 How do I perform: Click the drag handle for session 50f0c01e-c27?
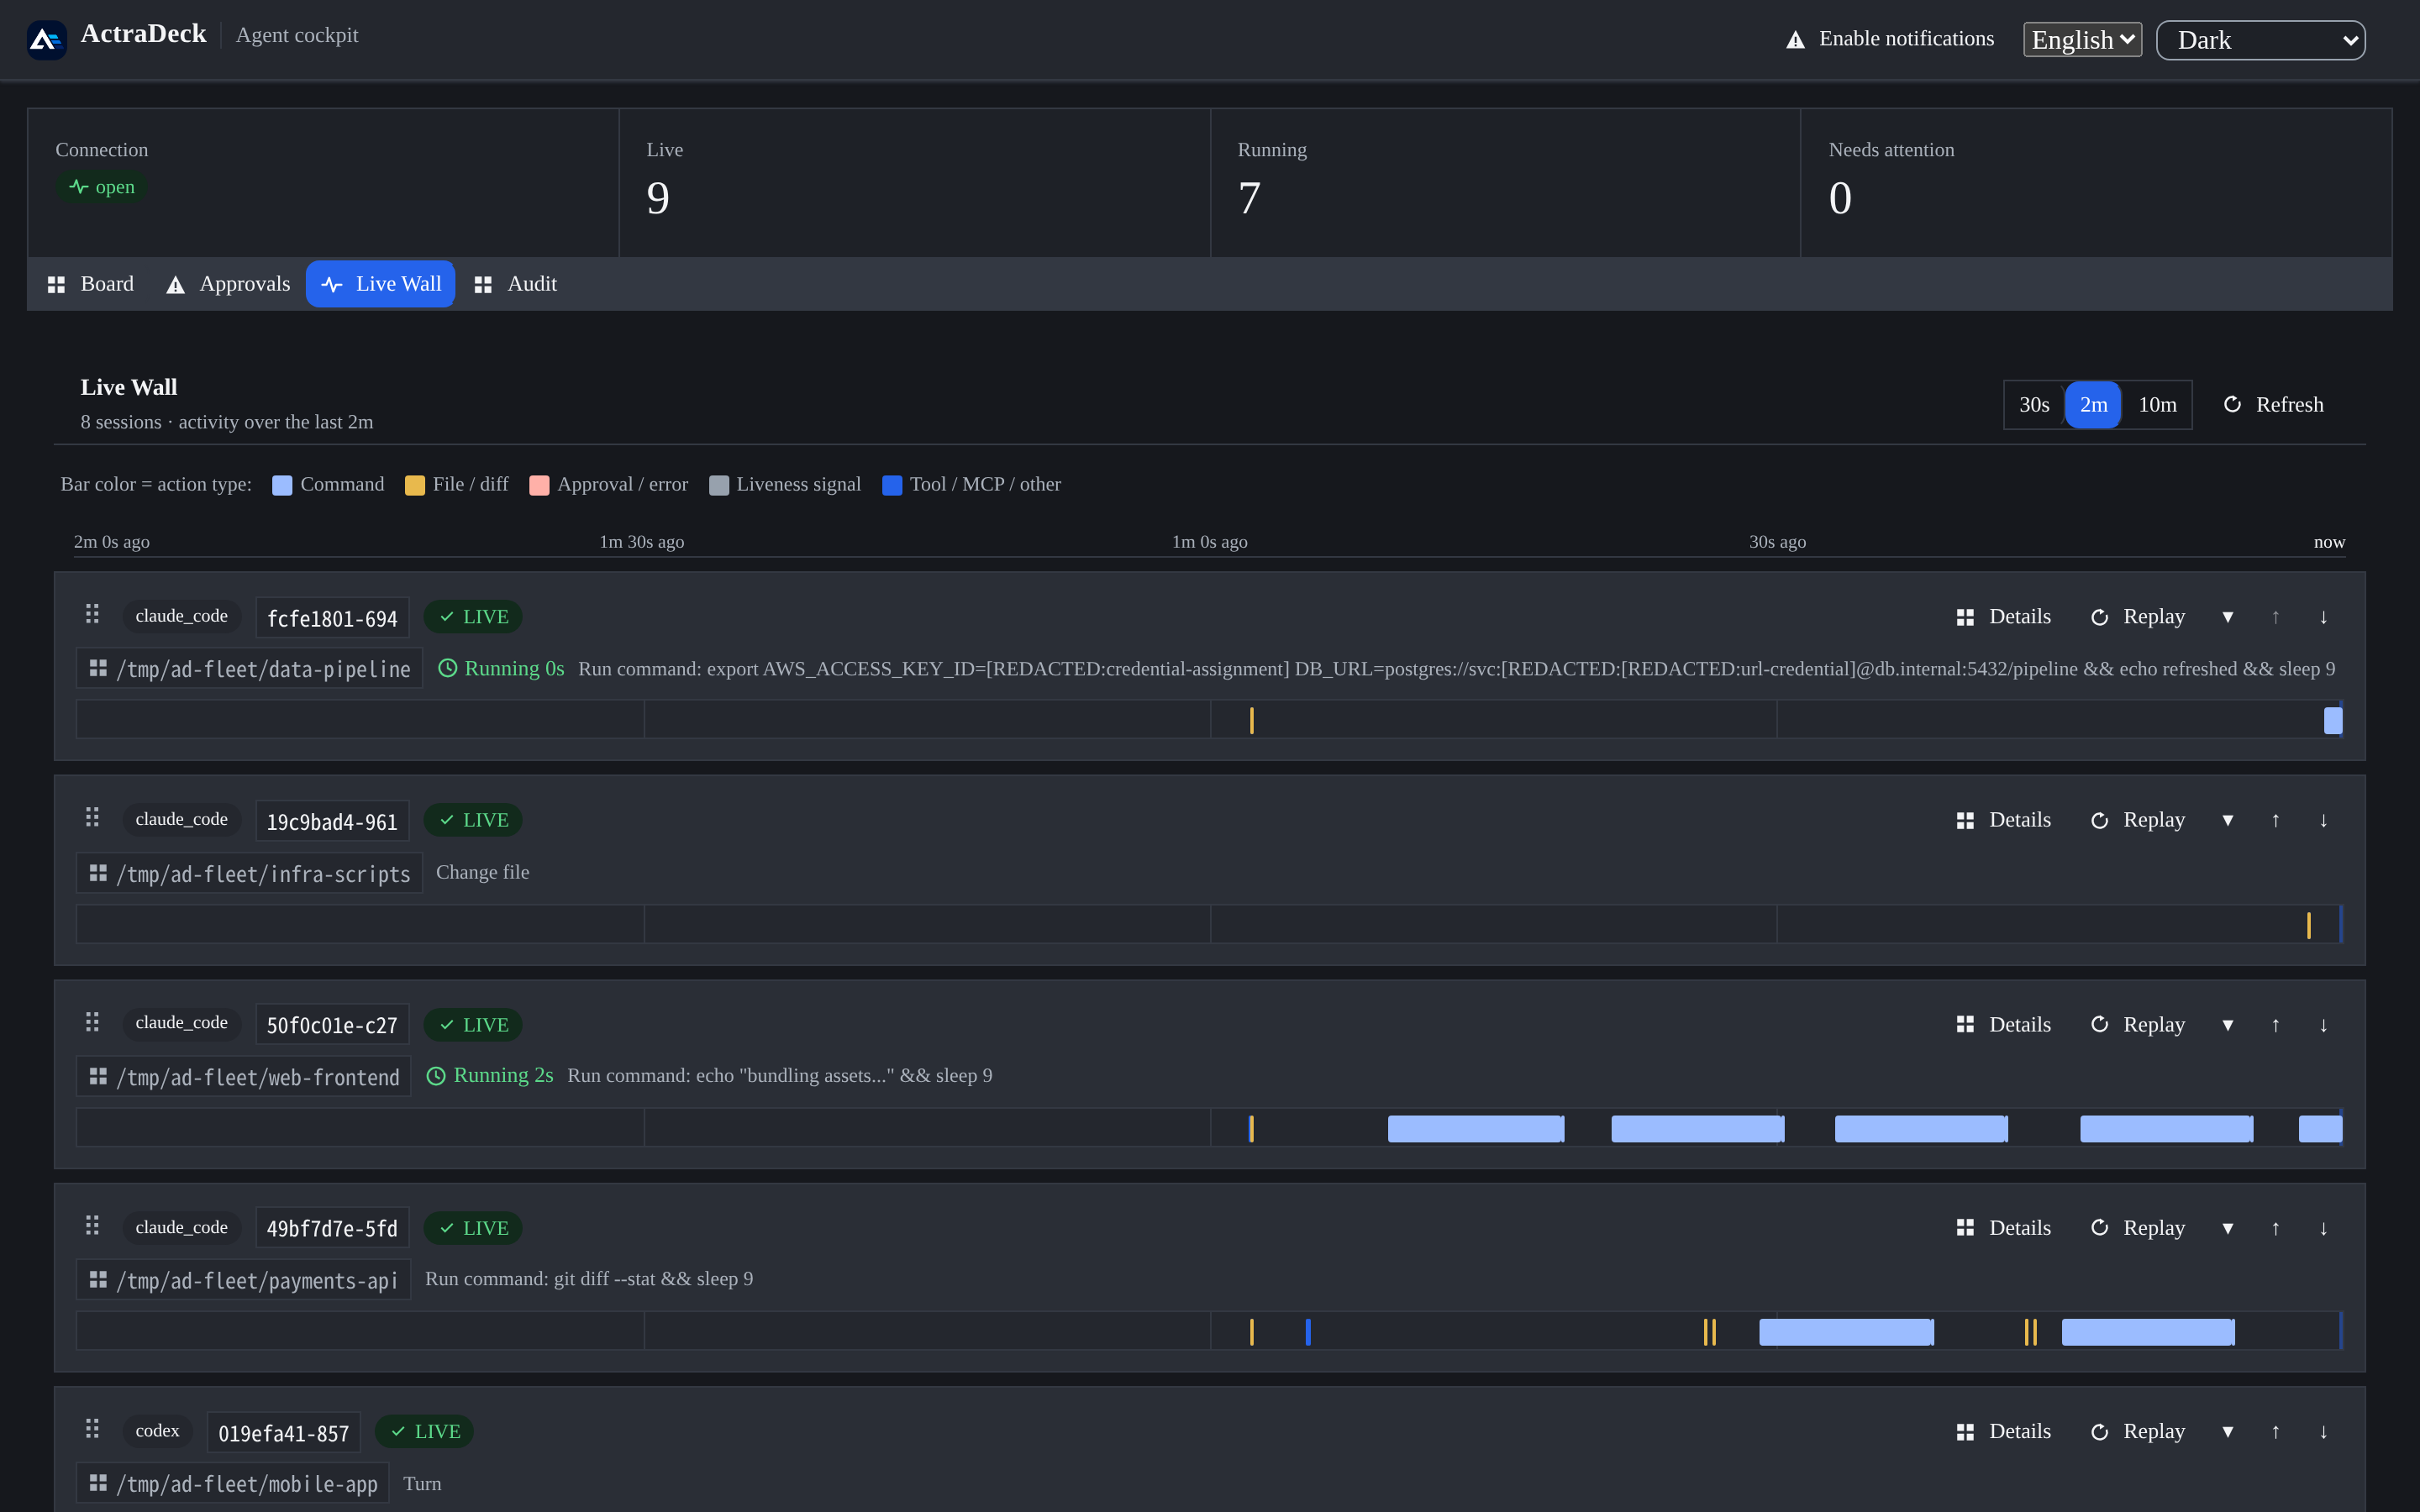[x=92, y=1022]
